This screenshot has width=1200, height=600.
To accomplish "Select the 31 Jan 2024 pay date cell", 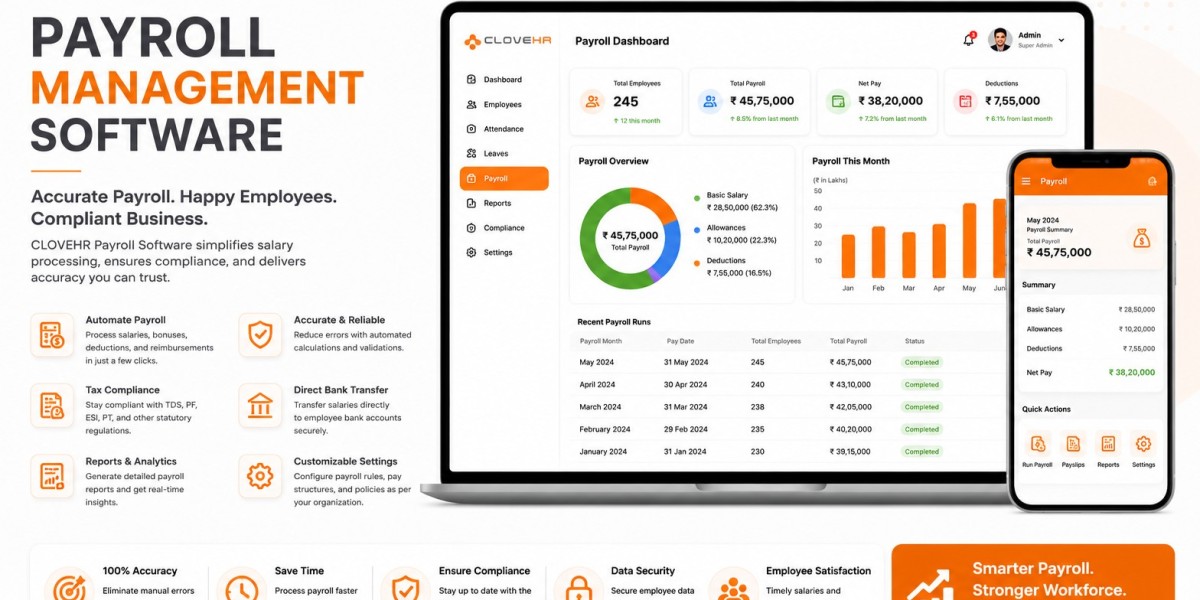I will [686, 452].
